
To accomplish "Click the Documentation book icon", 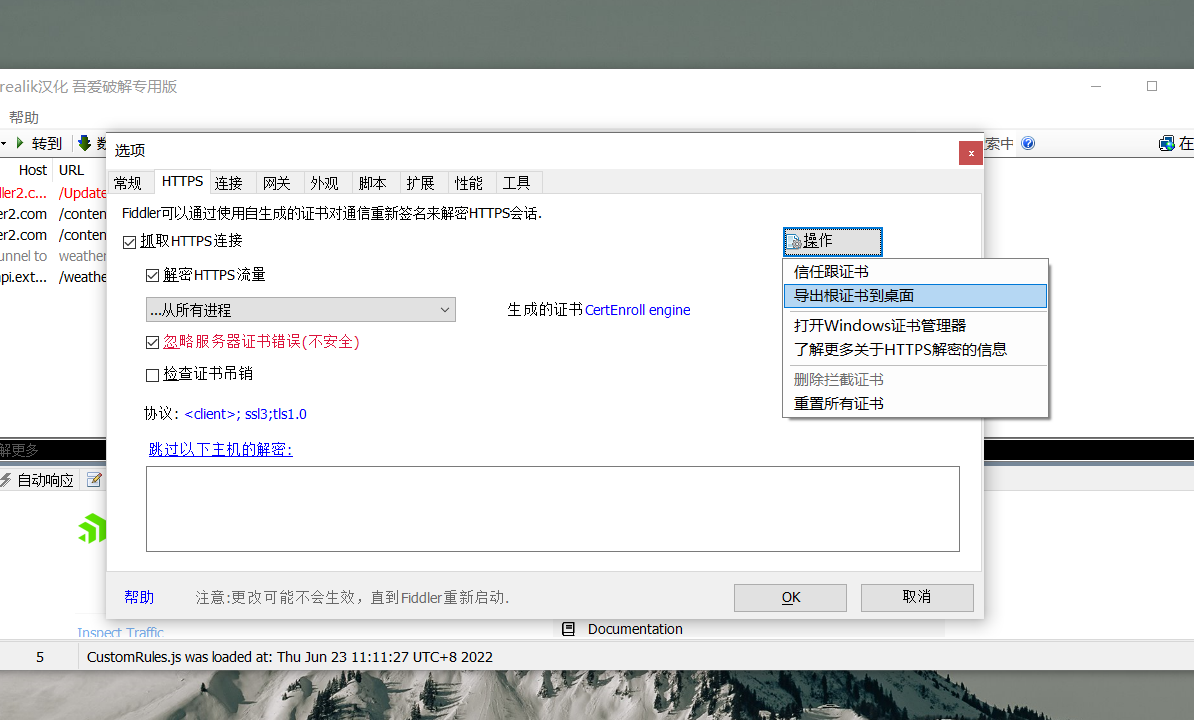I will click(x=568, y=629).
